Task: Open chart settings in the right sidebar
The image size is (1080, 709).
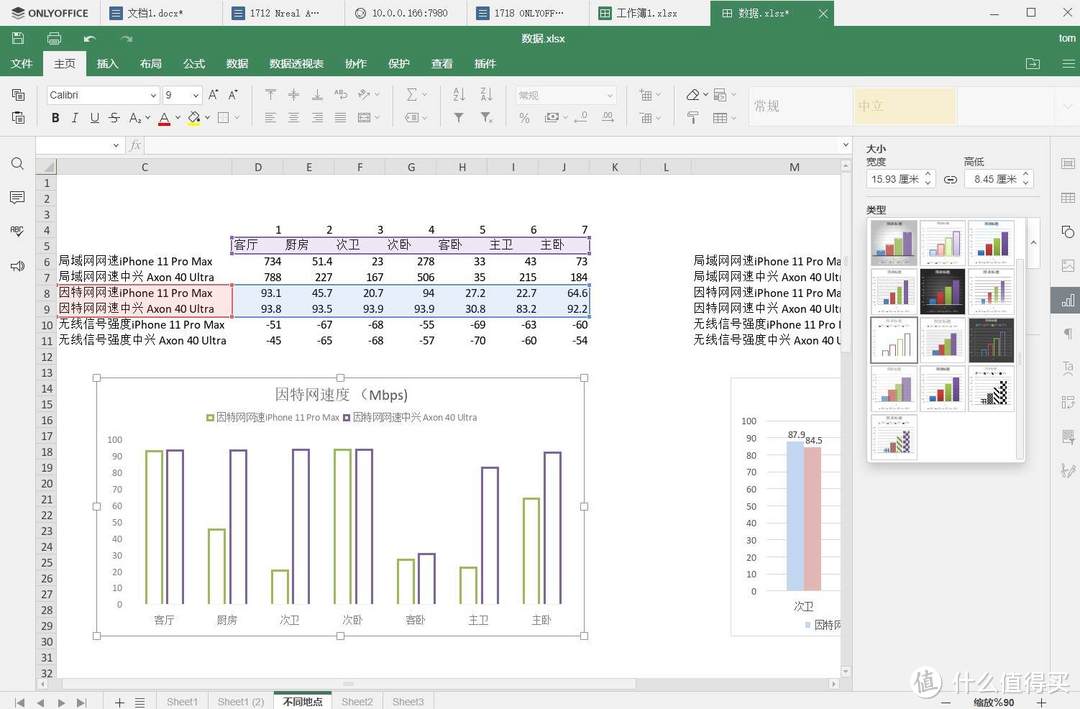Action: click(x=1068, y=300)
